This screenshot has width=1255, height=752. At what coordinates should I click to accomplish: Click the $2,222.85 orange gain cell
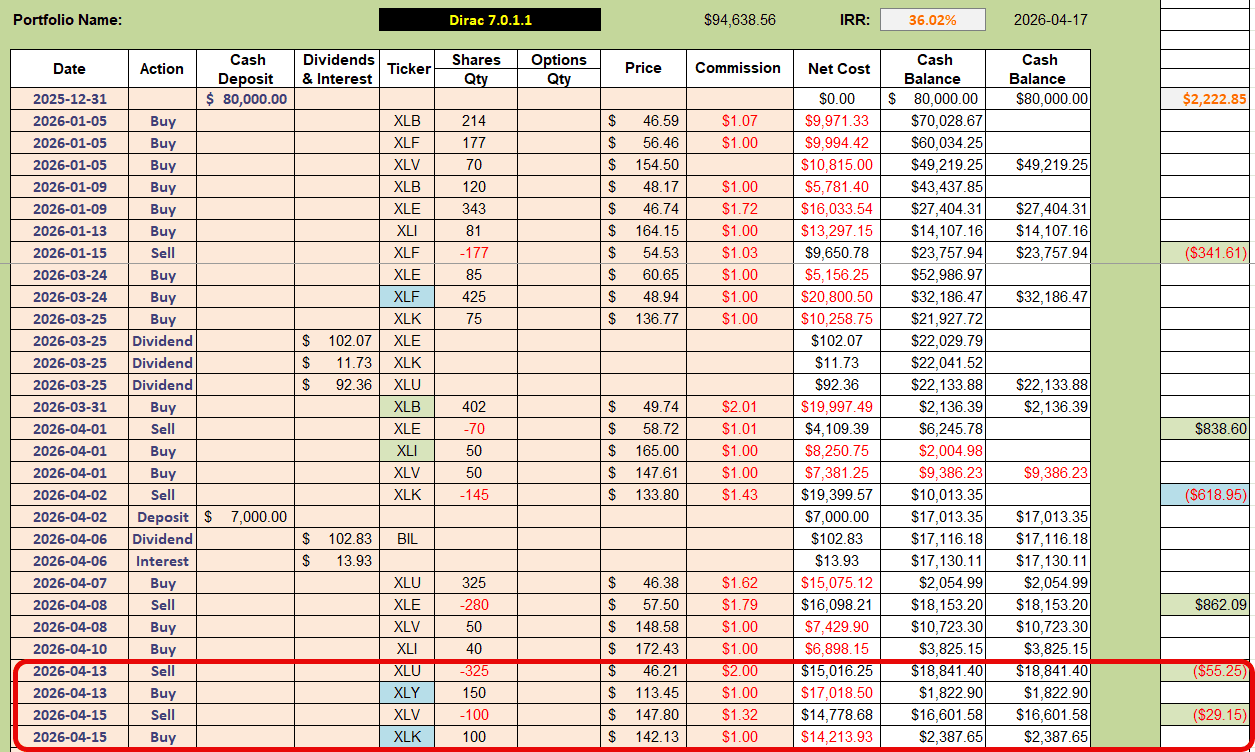pos(1205,99)
